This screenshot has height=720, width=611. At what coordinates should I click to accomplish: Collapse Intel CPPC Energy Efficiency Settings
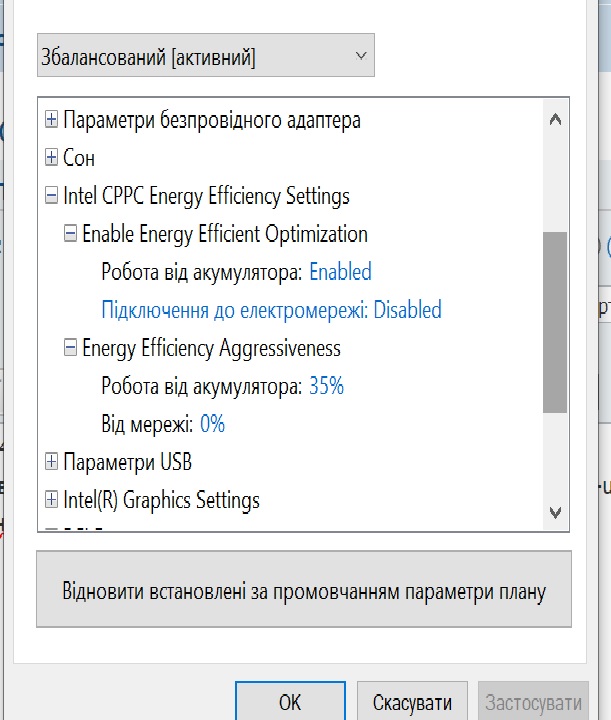[52, 197]
